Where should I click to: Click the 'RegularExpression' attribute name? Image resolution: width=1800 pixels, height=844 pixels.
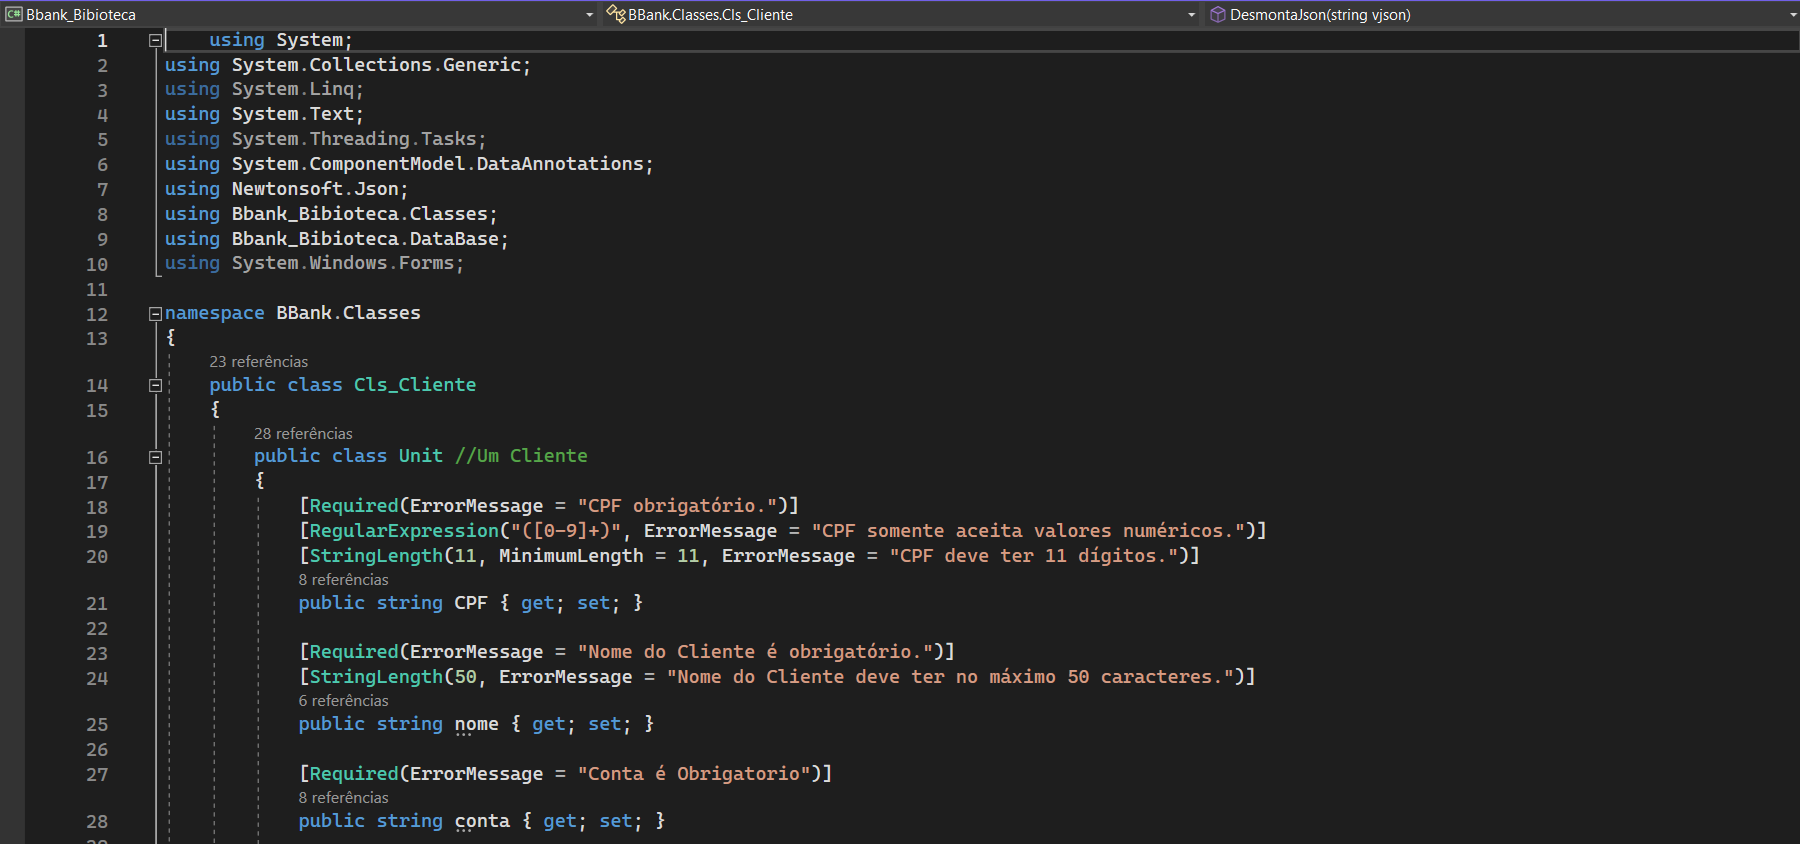pos(404,531)
